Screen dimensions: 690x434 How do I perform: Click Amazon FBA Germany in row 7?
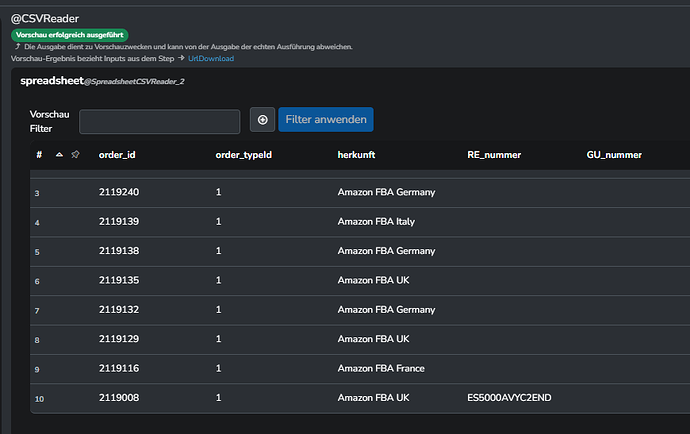pos(386,310)
